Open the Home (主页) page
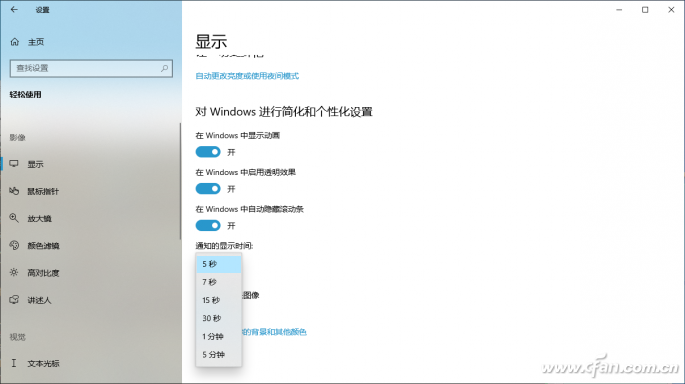685x384 pixels. (x=27, y=42)
